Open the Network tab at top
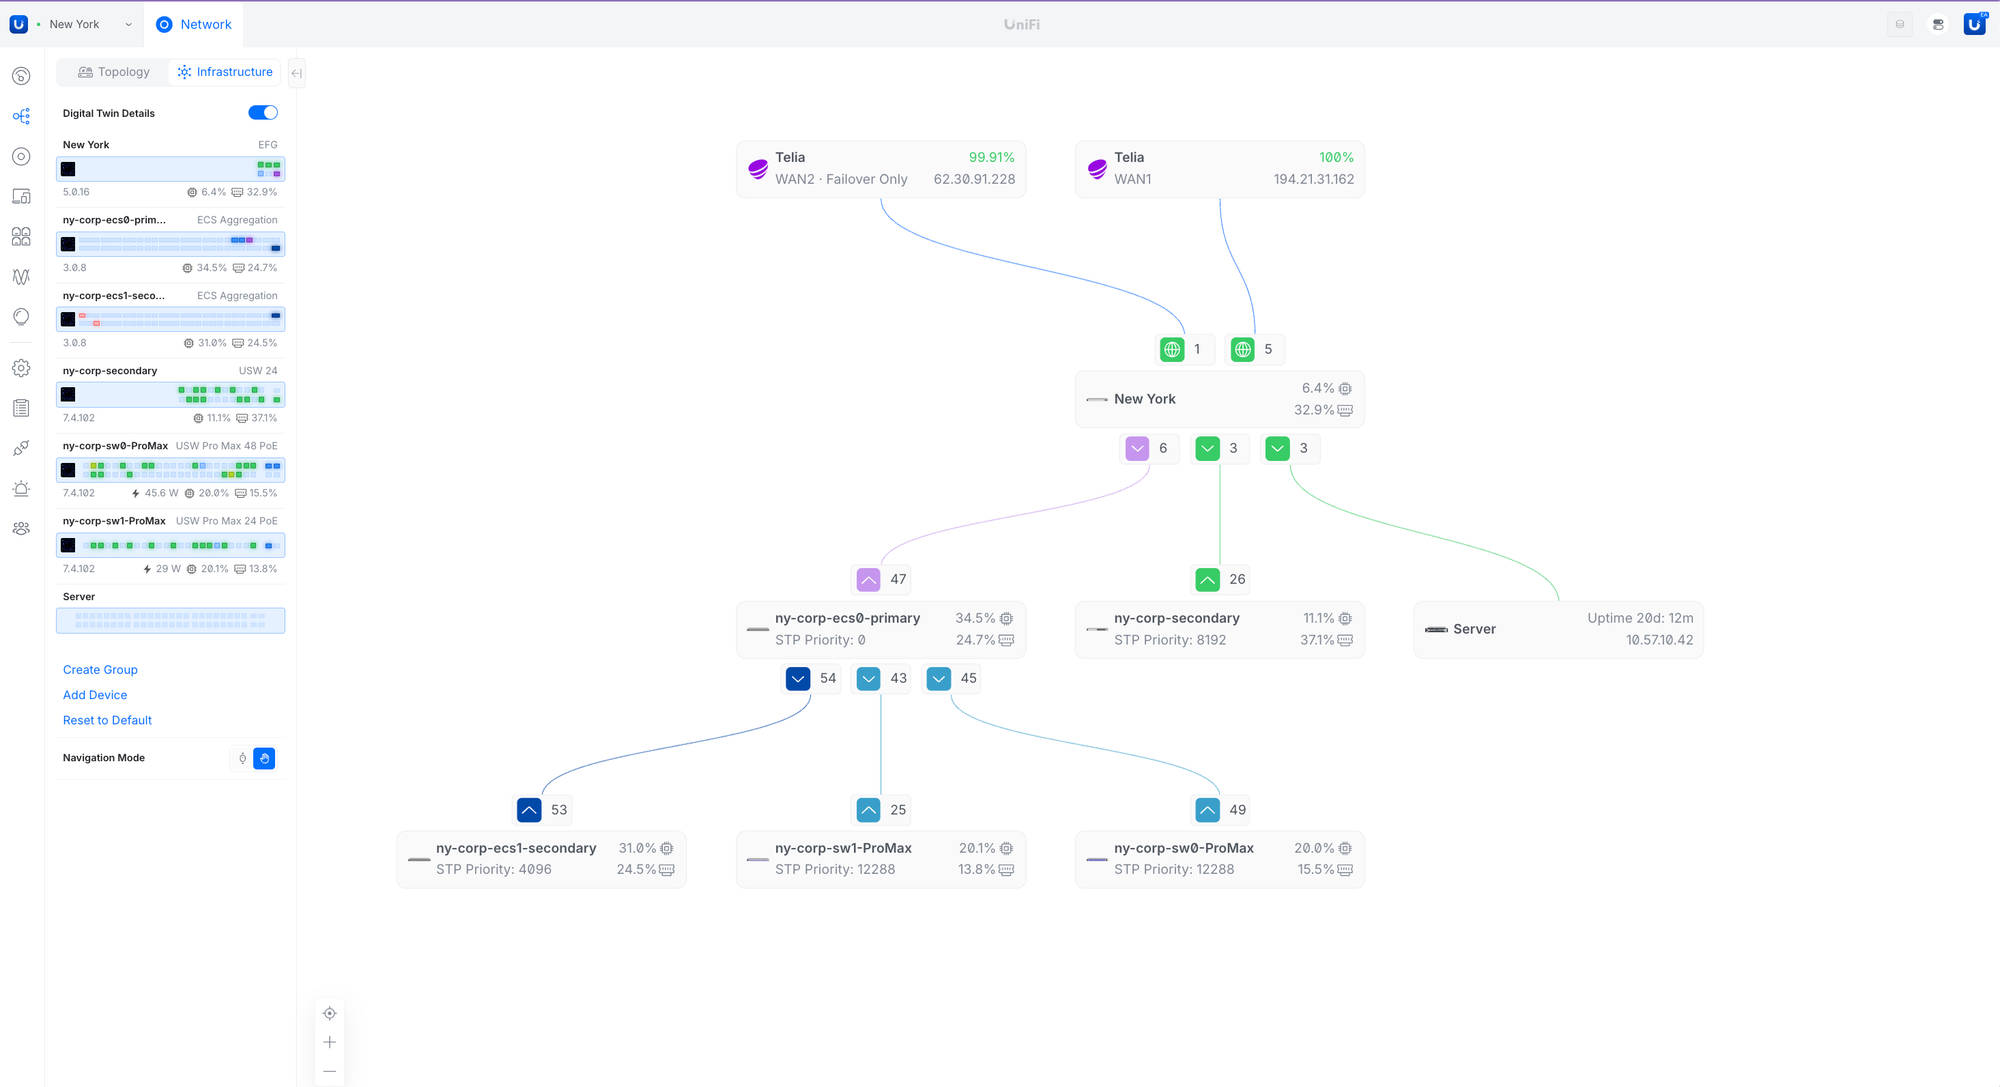Screen dimensions: 2000x1087 [x=194, y=24]
